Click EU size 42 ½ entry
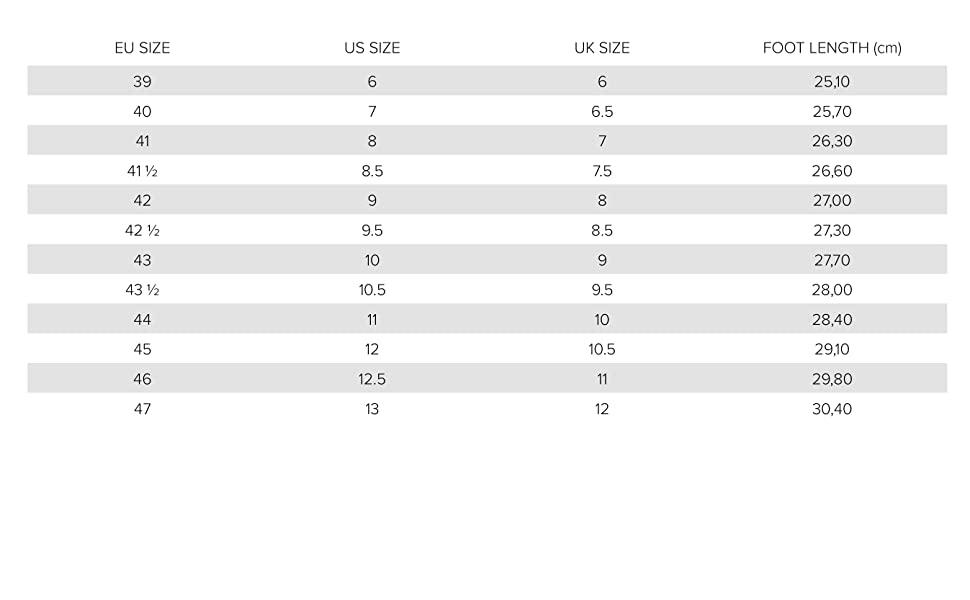The width and height of the screenshot is (970, 600). (x=142, y=231)
